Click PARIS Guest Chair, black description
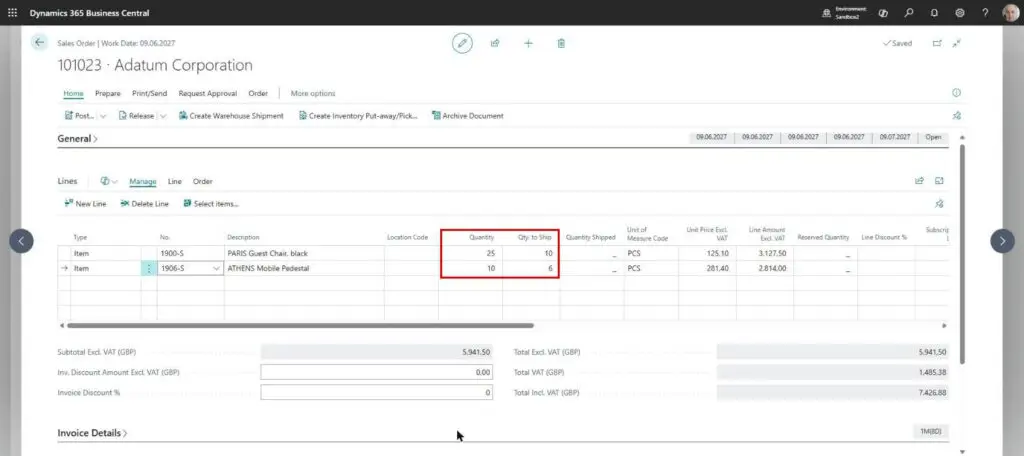The image size is (1024, 456). point(267,253)
